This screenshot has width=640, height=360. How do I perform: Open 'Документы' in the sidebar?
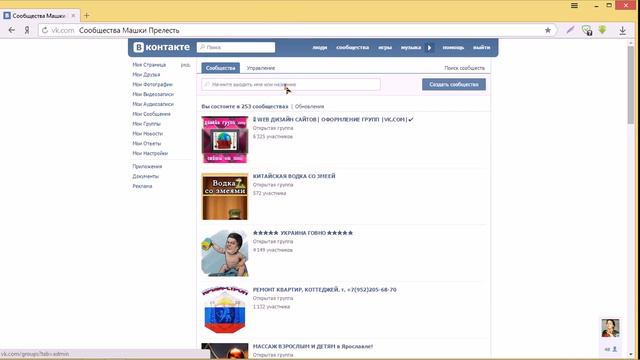click(145, 176)
